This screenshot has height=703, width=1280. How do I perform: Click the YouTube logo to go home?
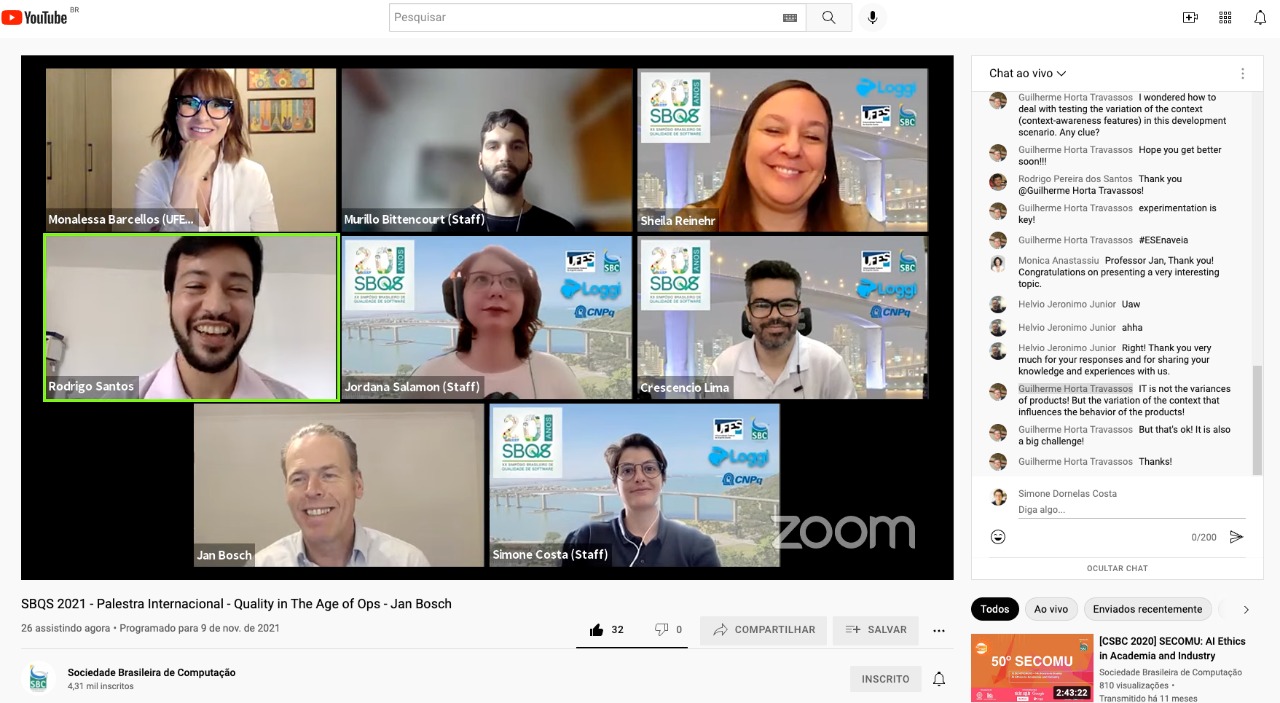[x=36, y=17]
